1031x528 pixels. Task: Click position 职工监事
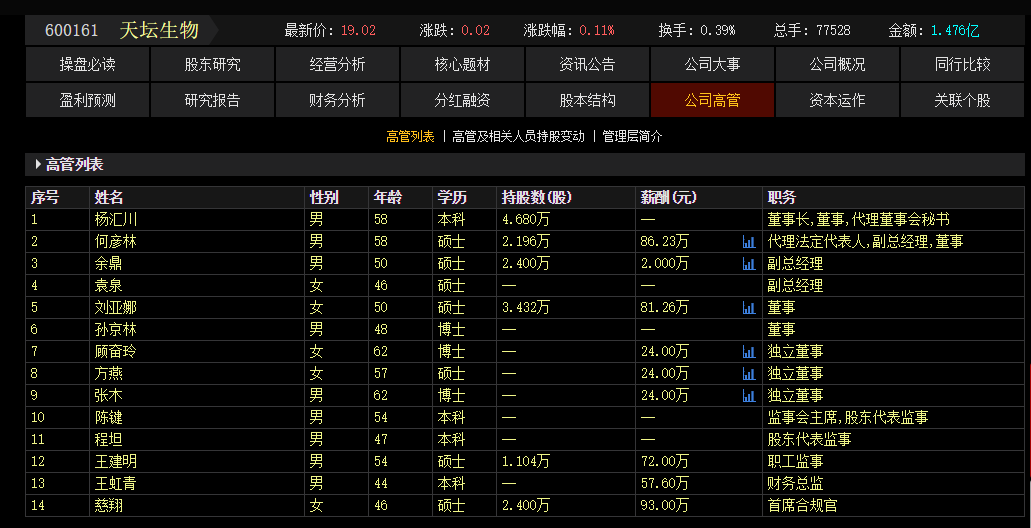pyautogui.click(x=795, y=462)
